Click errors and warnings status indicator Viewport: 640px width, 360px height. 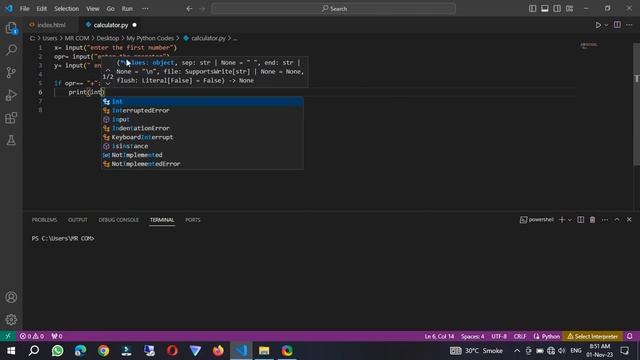(32, 336)
